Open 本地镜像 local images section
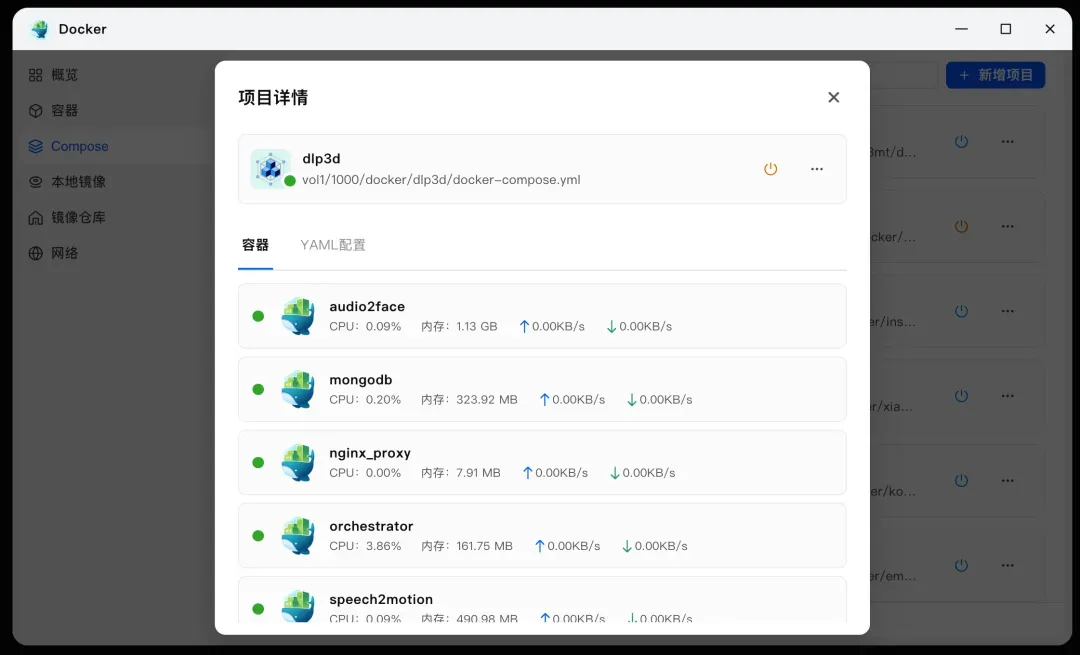 [x=78, y=182]
